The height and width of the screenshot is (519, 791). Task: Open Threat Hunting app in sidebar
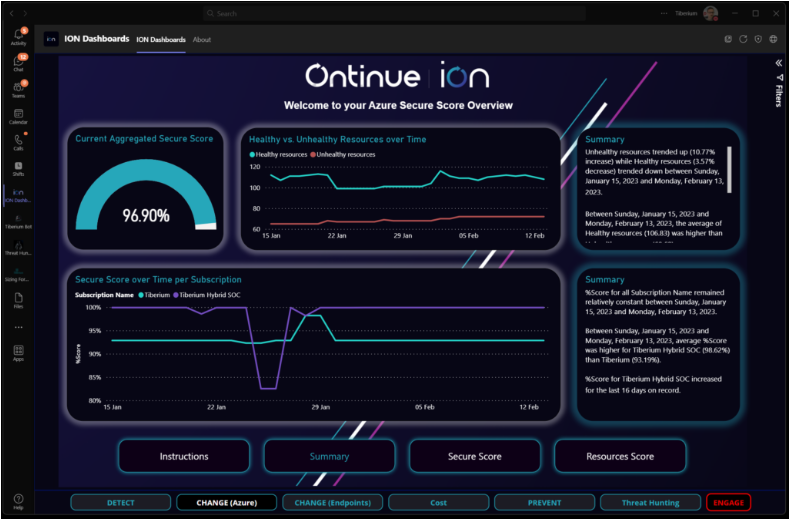coord(18,248)
